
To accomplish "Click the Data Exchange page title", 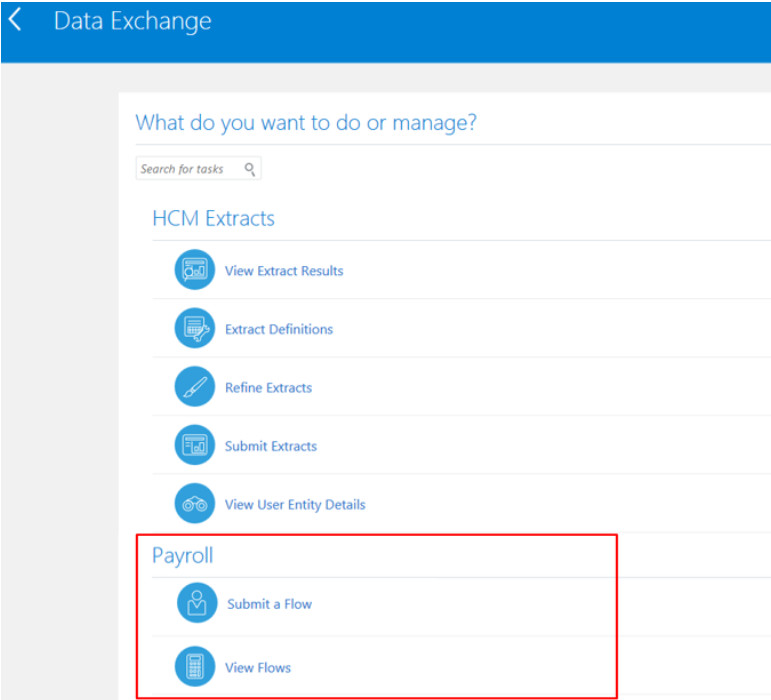I will coord(132,21).
